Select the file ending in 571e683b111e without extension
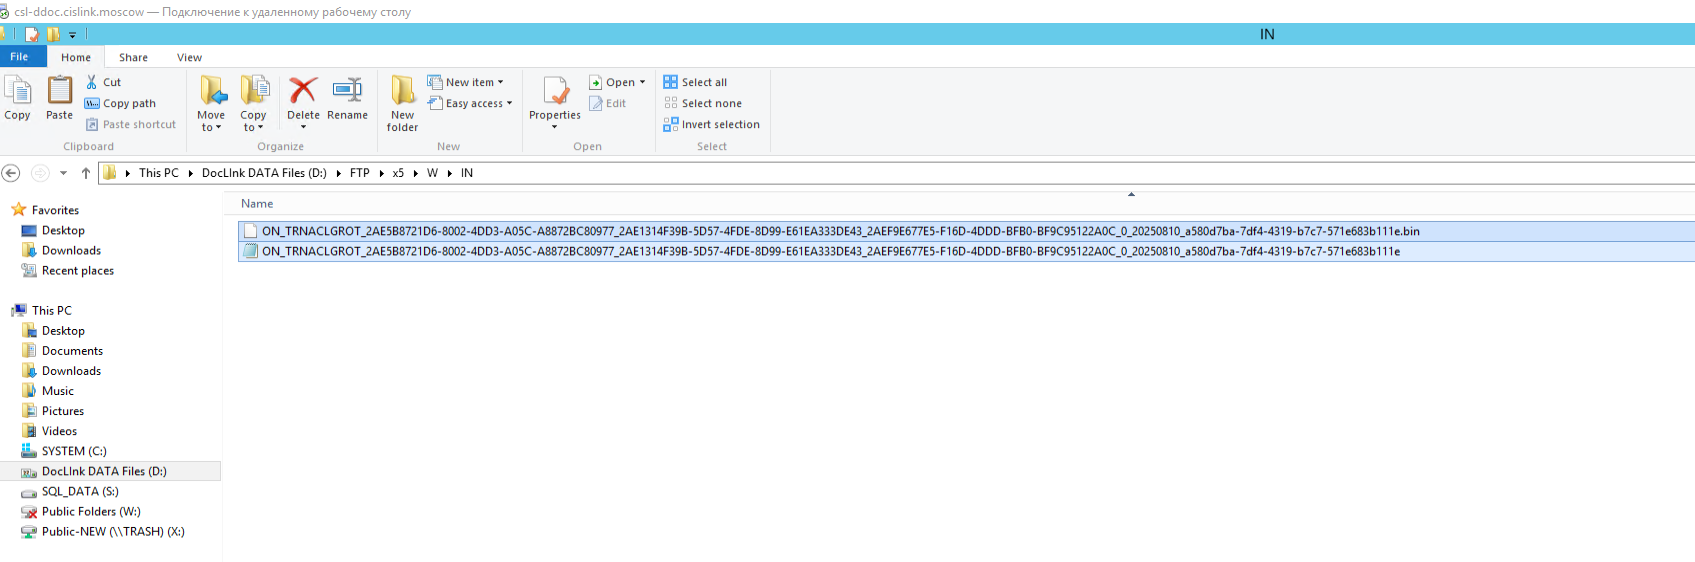1695x562 pixels. pos(966,251)
